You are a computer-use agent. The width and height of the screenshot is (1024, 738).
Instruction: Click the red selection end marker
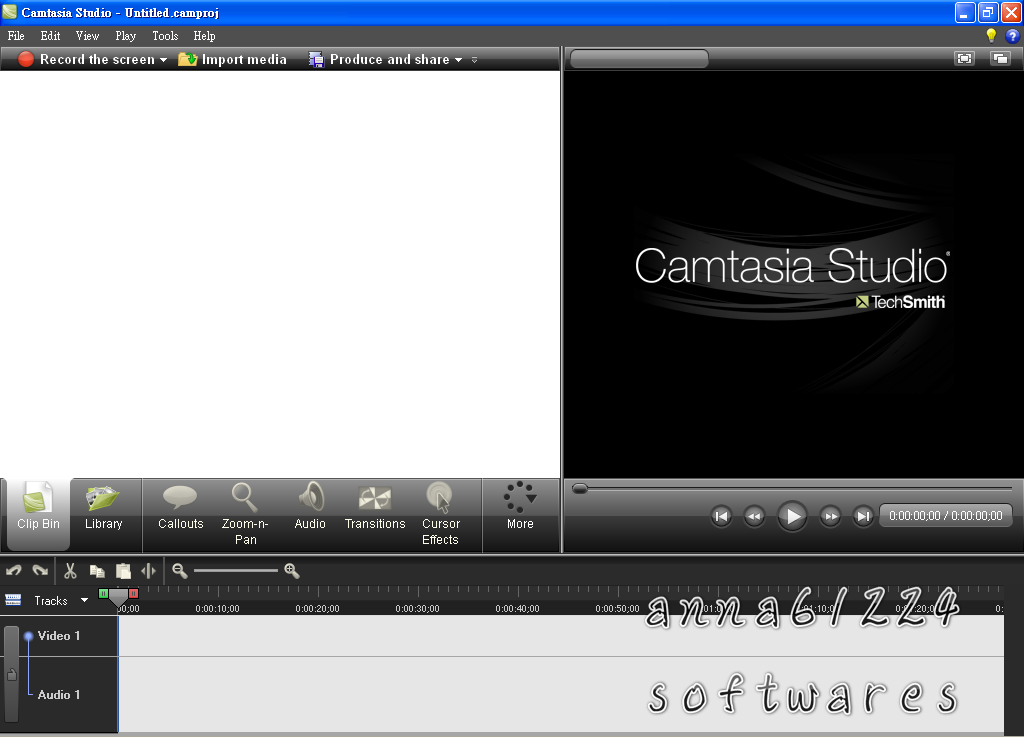tap(133, 594)
